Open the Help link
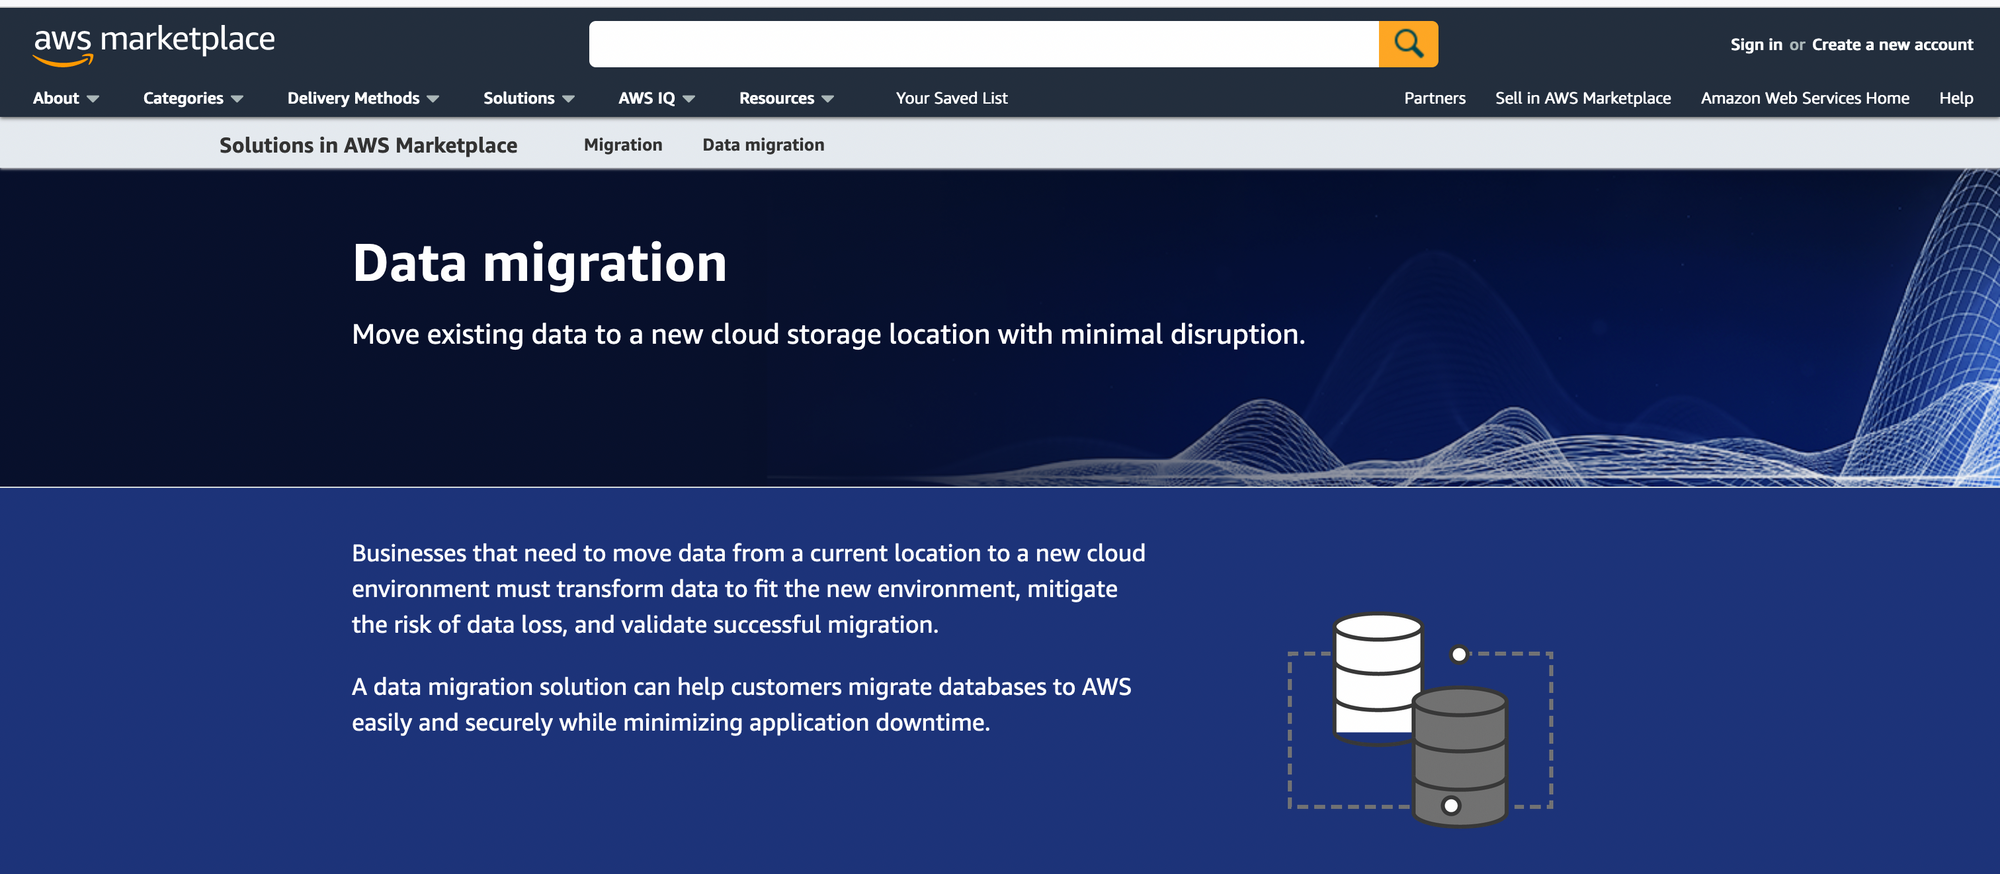 tap(1956, 98)
